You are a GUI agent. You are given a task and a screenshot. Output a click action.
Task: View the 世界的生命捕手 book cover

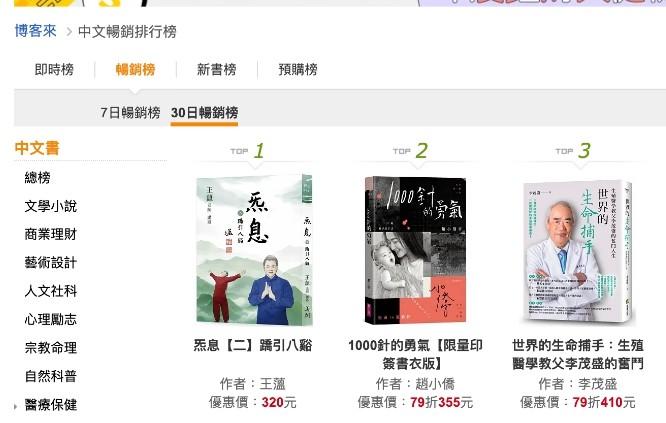578,252
